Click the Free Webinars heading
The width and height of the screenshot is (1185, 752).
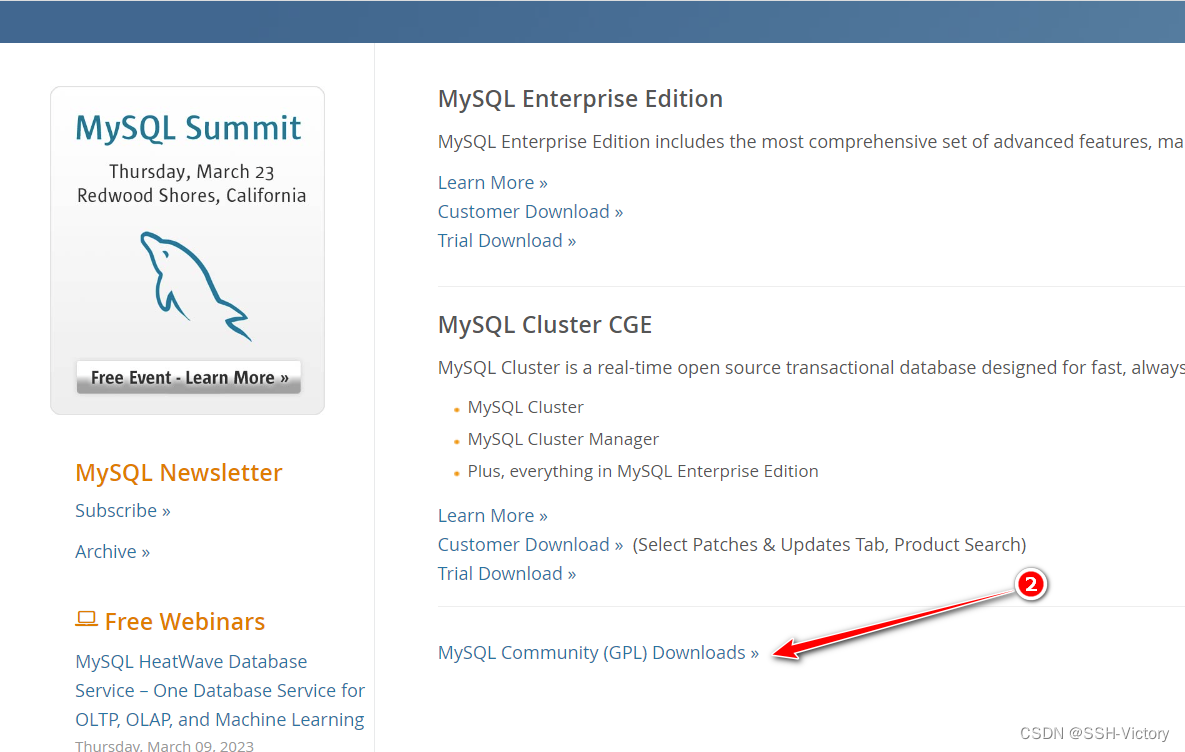pyautogui.click(x=185, y=621)
